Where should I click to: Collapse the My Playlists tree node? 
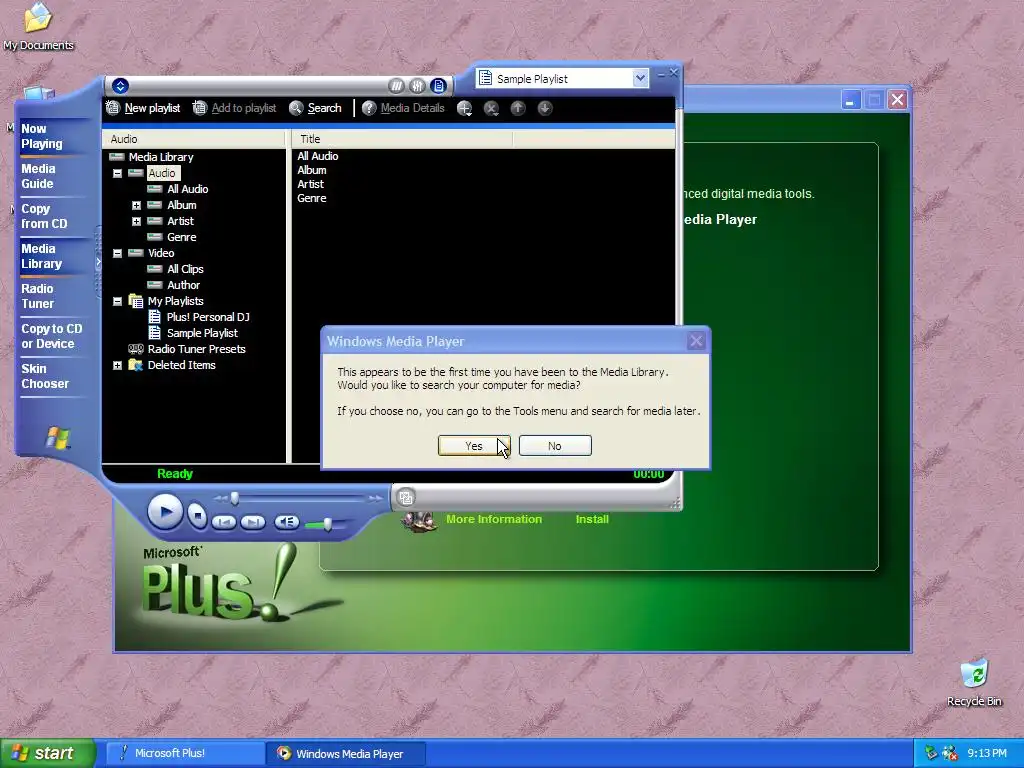[118, 302]
